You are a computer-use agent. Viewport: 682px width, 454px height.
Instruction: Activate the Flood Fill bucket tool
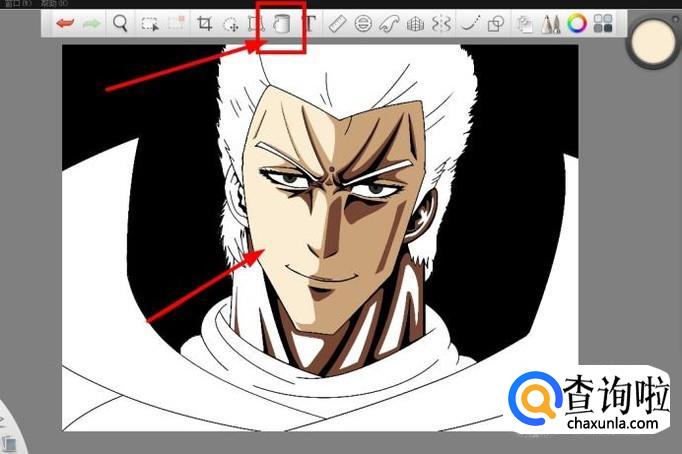[x=281, y=23]
